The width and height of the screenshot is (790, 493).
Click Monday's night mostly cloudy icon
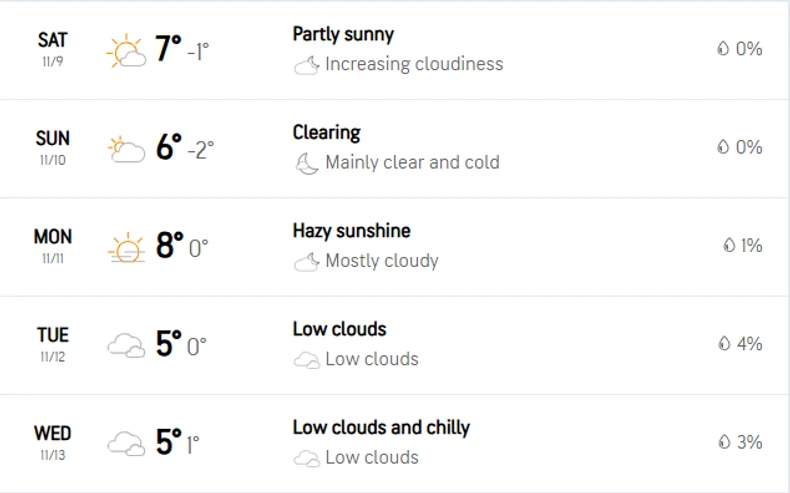[306, 262]
